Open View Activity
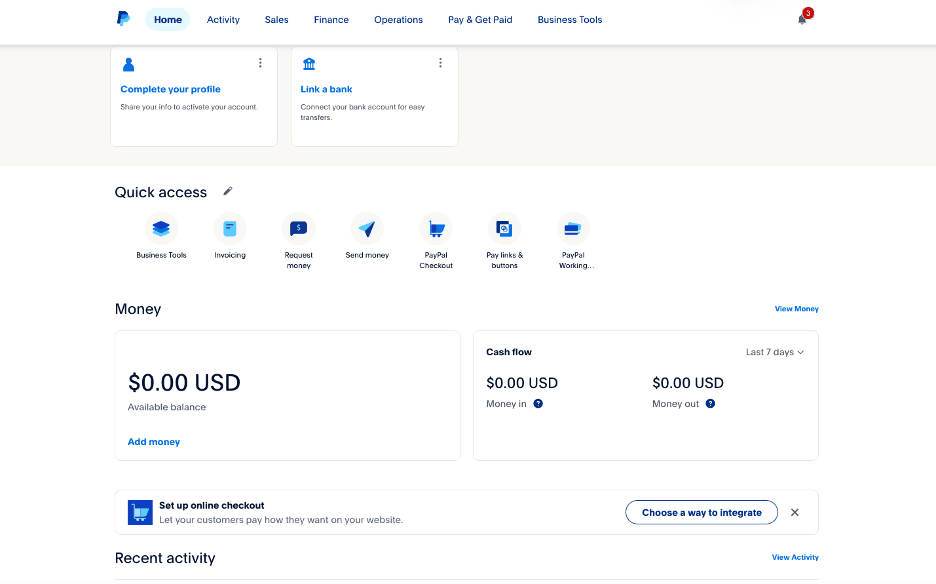 click(x=794, y=557)
